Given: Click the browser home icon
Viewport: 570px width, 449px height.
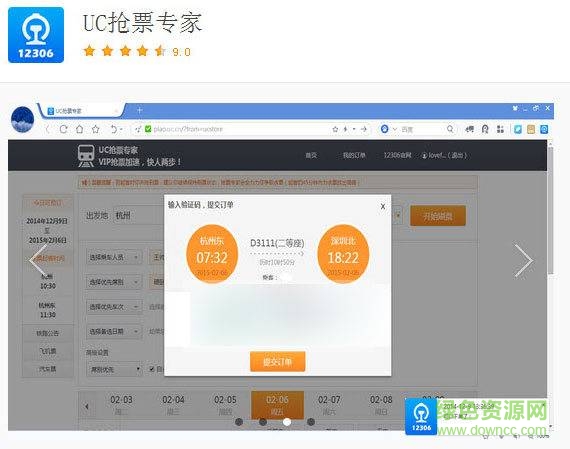Looking at the screenshot, I should tap(80, 129).
